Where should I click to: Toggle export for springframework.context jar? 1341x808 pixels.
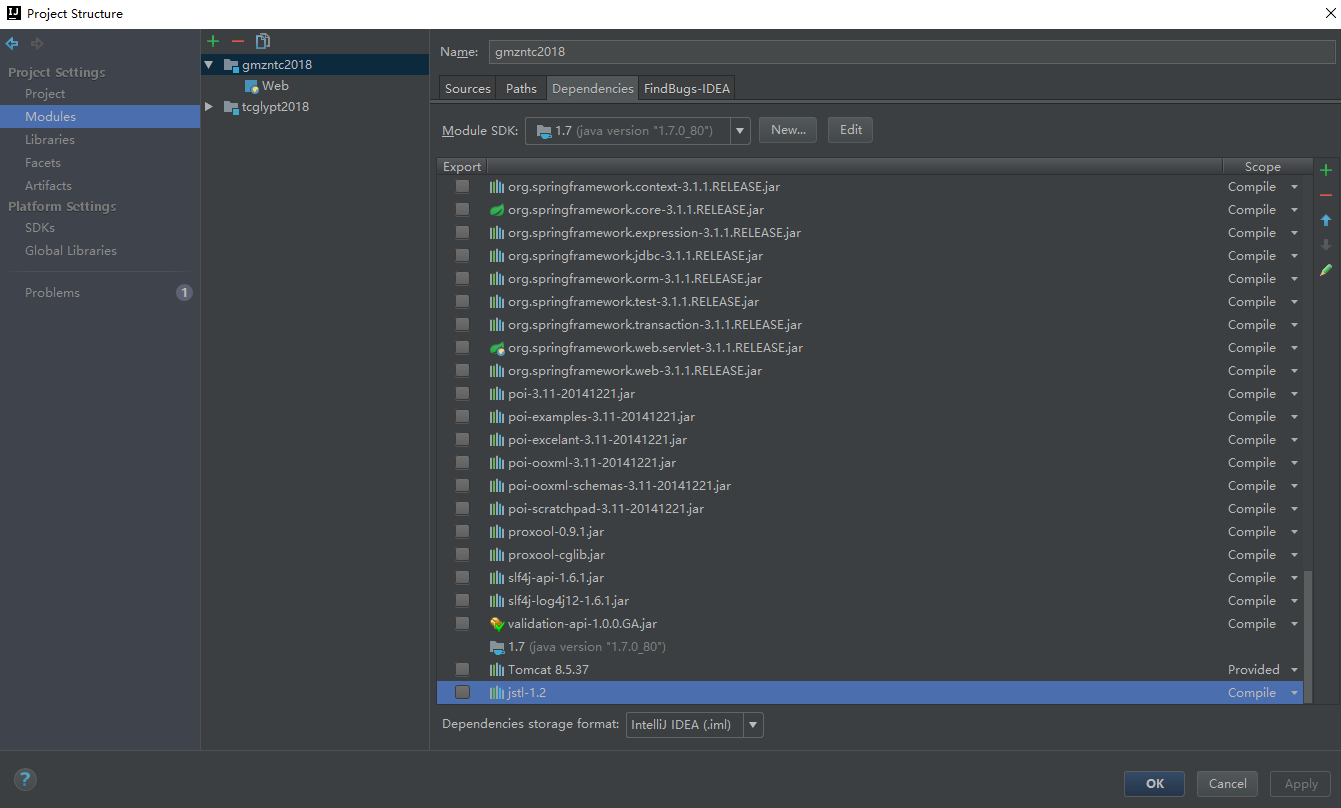tap(462, 187)
